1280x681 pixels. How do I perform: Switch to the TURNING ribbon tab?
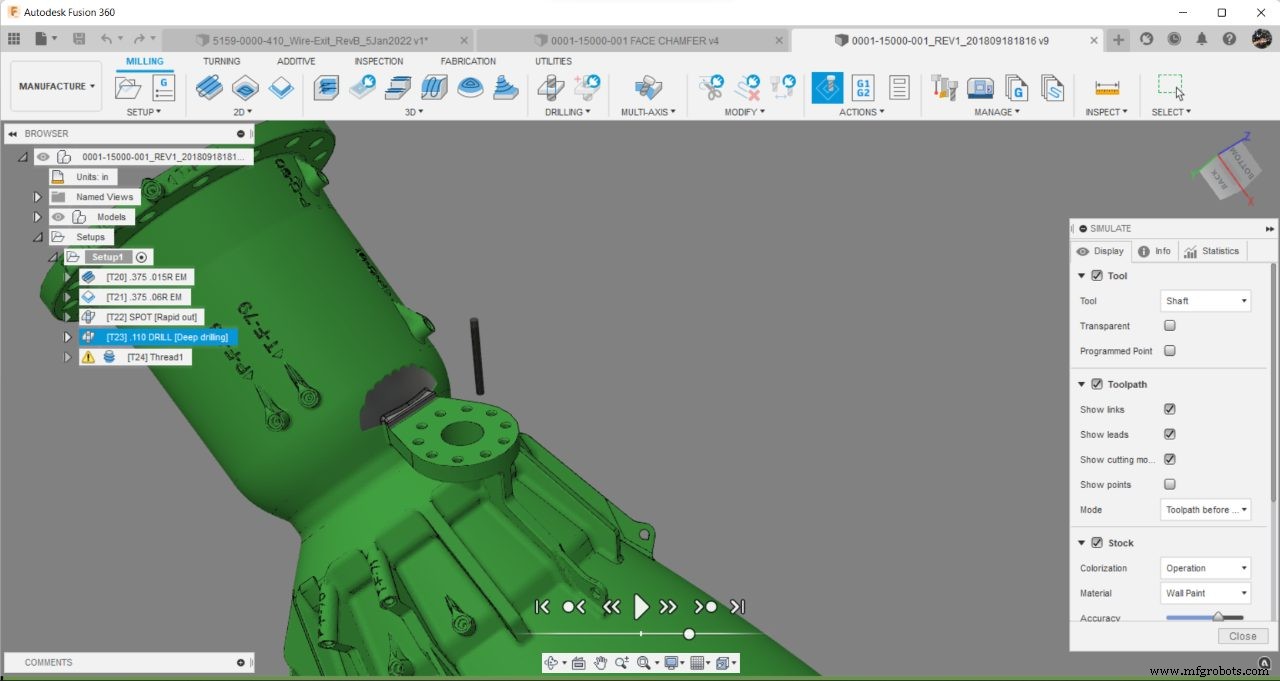[222, 60]
